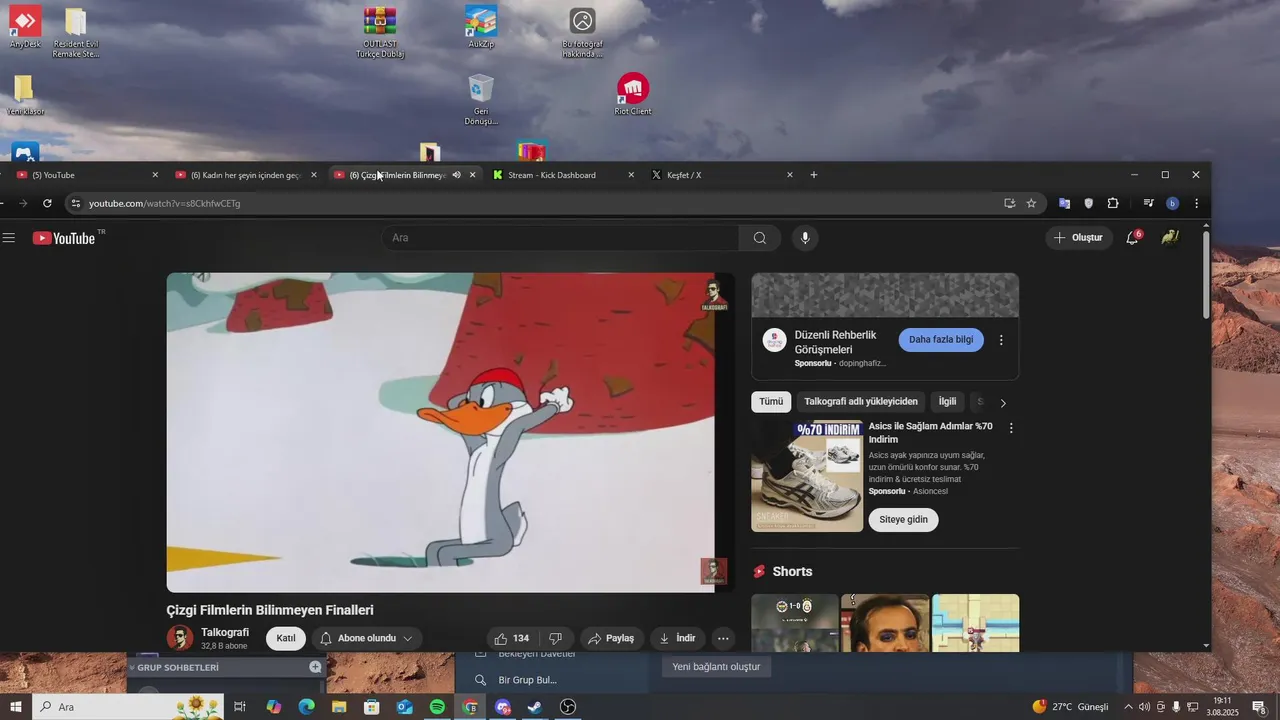Switch to Stream - Kick Dashboard tab

click(564, 175)
